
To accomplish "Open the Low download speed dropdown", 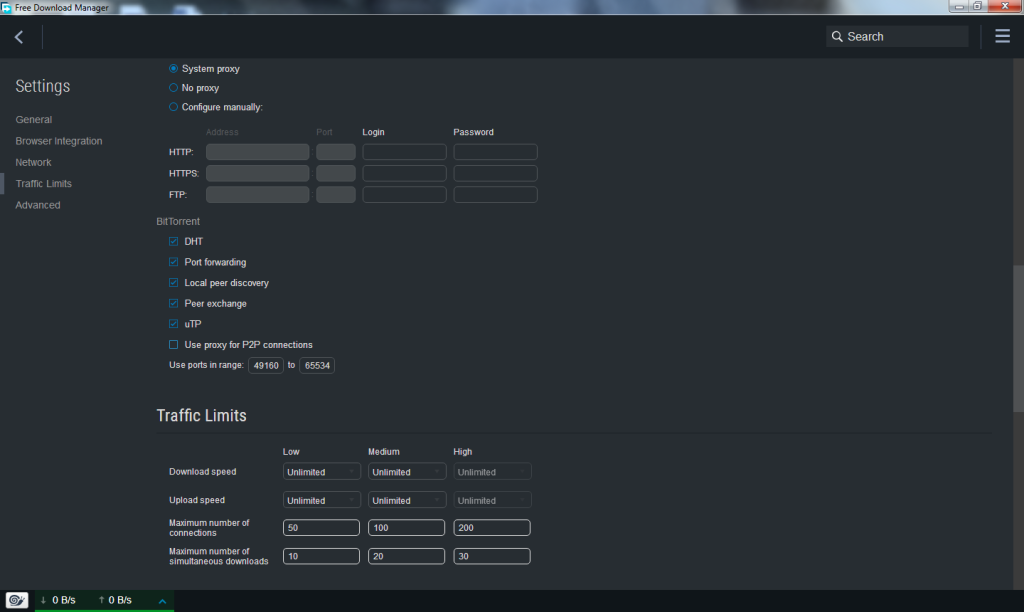I will [x=321, y=471].
